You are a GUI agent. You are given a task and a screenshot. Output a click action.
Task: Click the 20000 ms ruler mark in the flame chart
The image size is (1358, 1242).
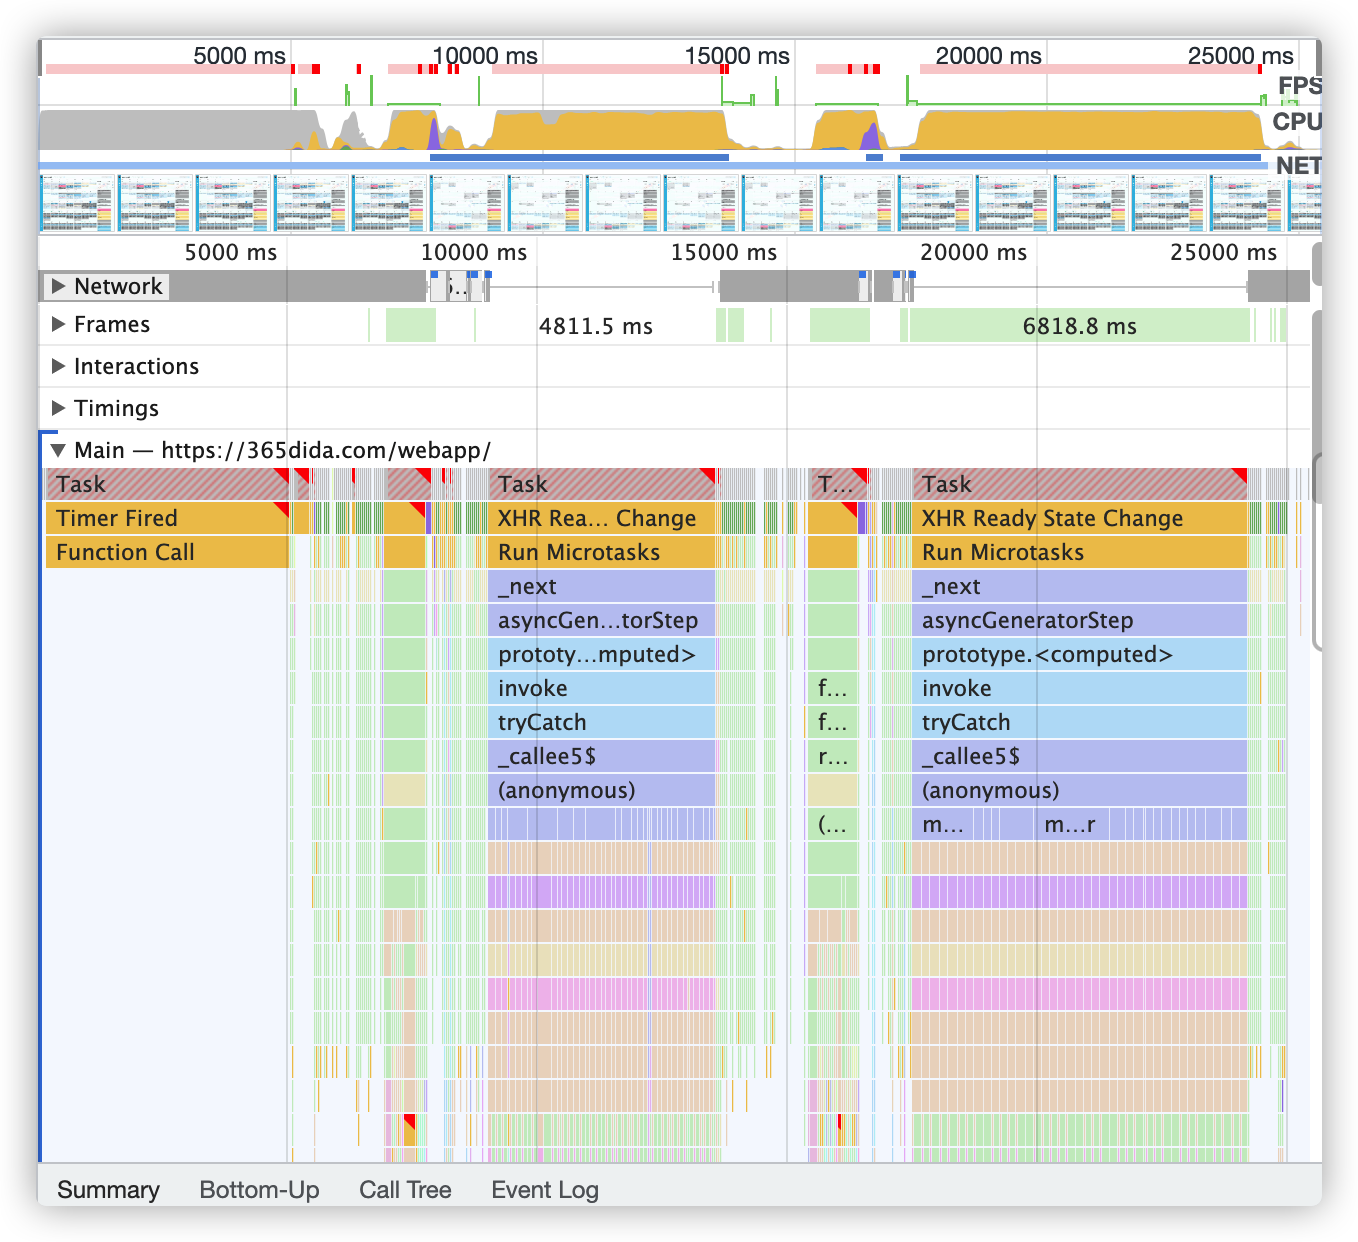974,252
